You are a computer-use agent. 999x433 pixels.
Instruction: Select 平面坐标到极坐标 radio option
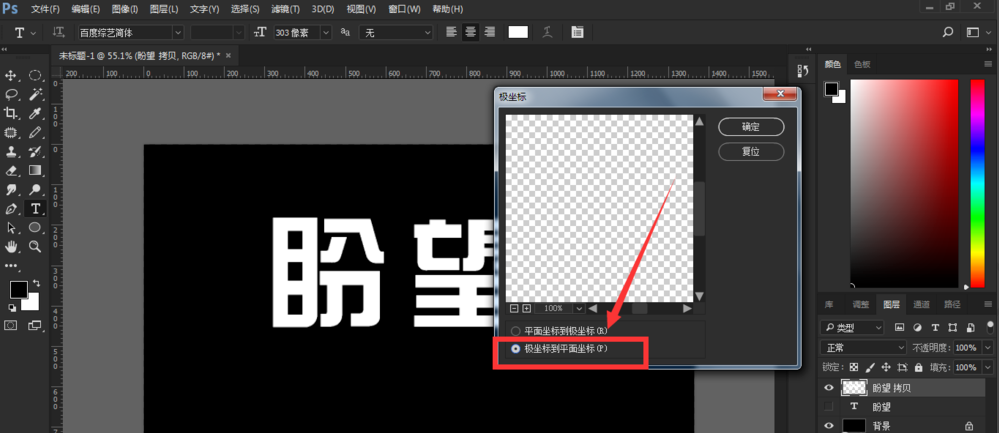pyautogui.click(x=516, y=330)
